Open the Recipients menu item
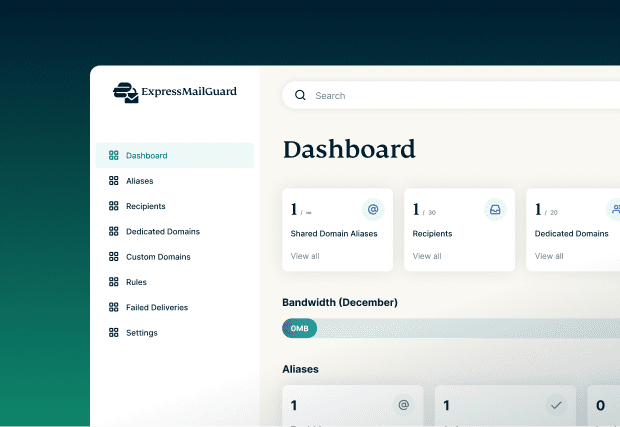 pyautogui.click(x=145, y=206)
